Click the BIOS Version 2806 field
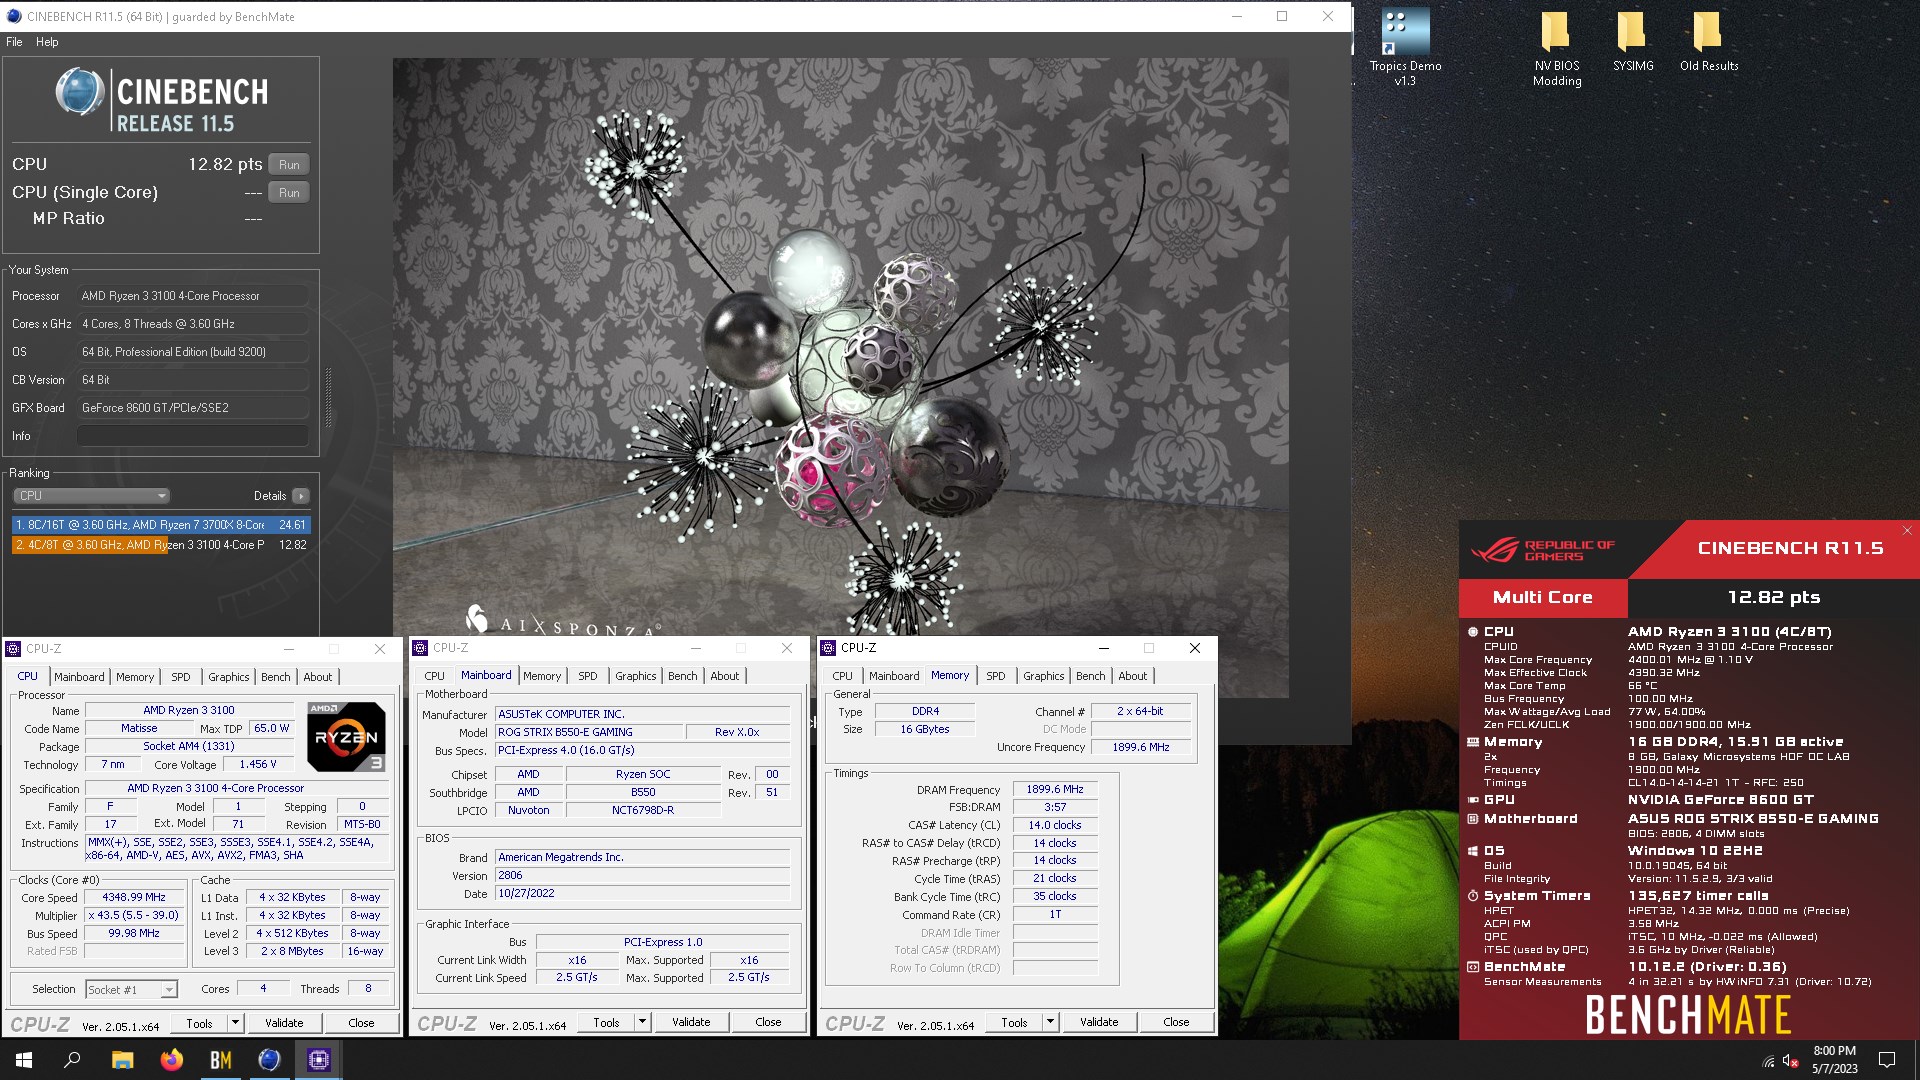Screen dimensions: 1920x1080 (x=643, y=875)
